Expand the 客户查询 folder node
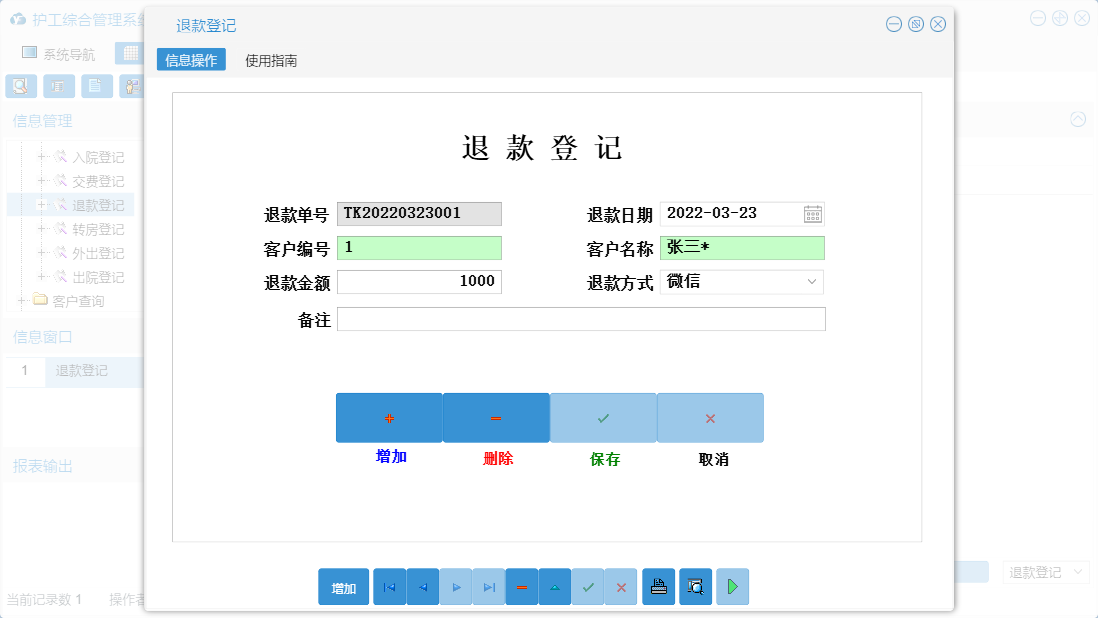The image size is (1098, 618). 22,301
